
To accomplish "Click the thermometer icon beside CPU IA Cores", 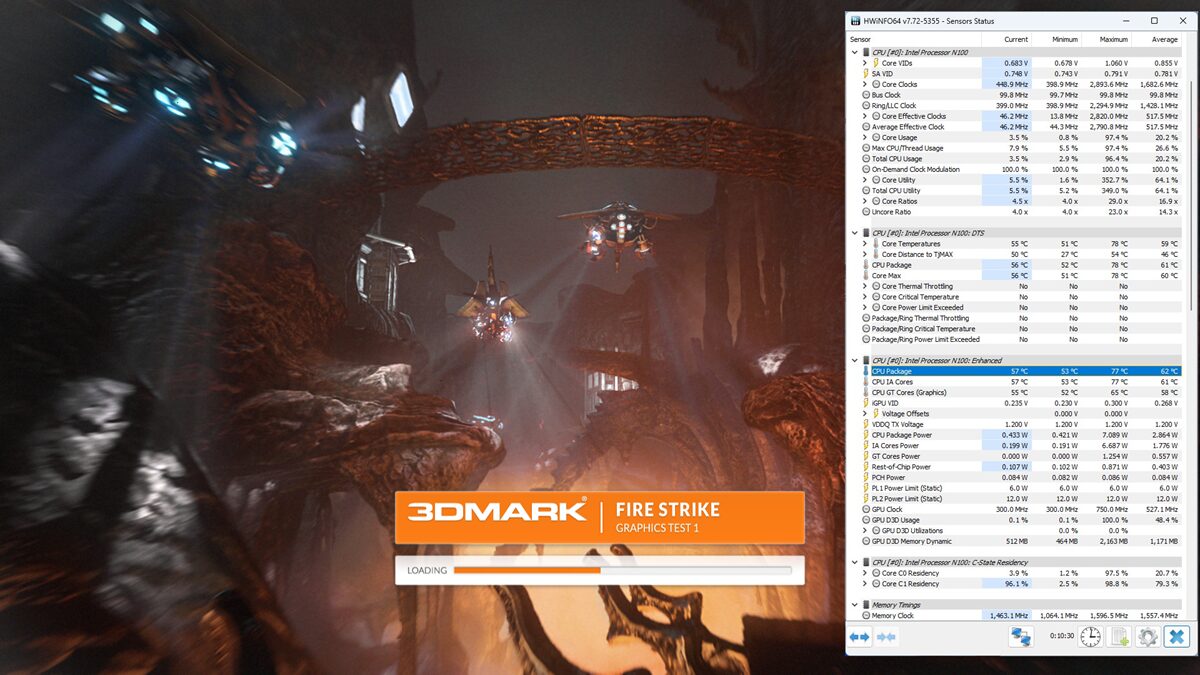I will pos(866,382).
